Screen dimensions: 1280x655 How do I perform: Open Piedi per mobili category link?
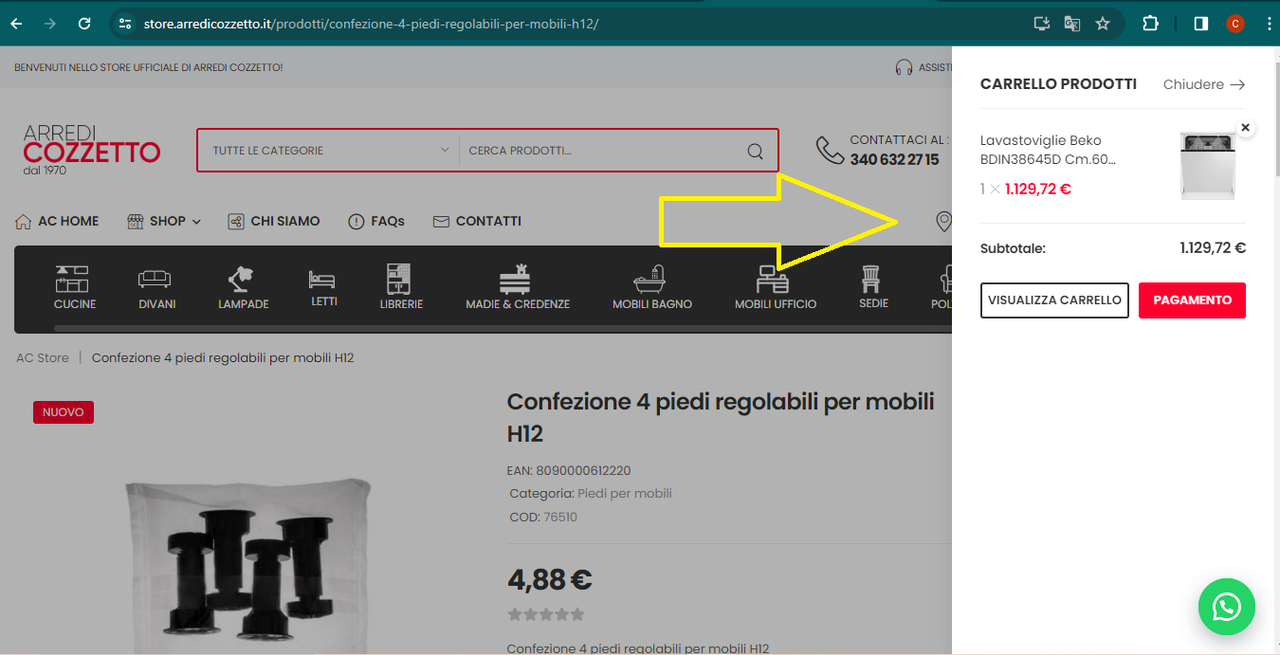pos(625,493)
